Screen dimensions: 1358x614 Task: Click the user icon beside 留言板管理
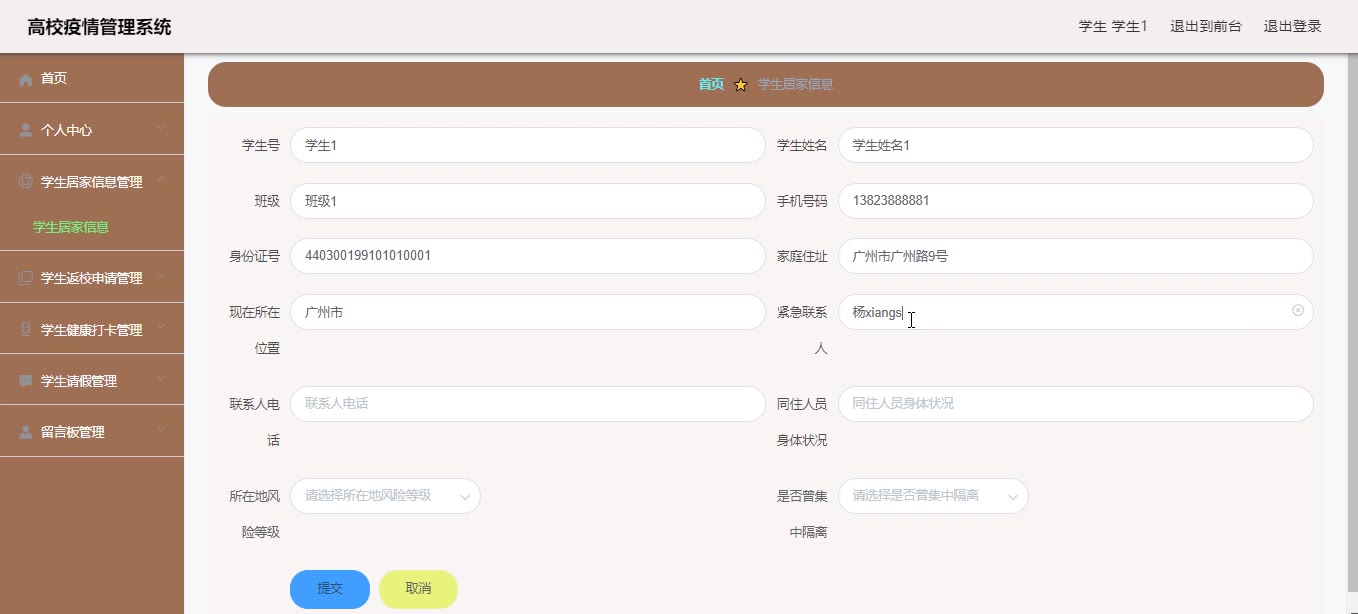(26, 432)
